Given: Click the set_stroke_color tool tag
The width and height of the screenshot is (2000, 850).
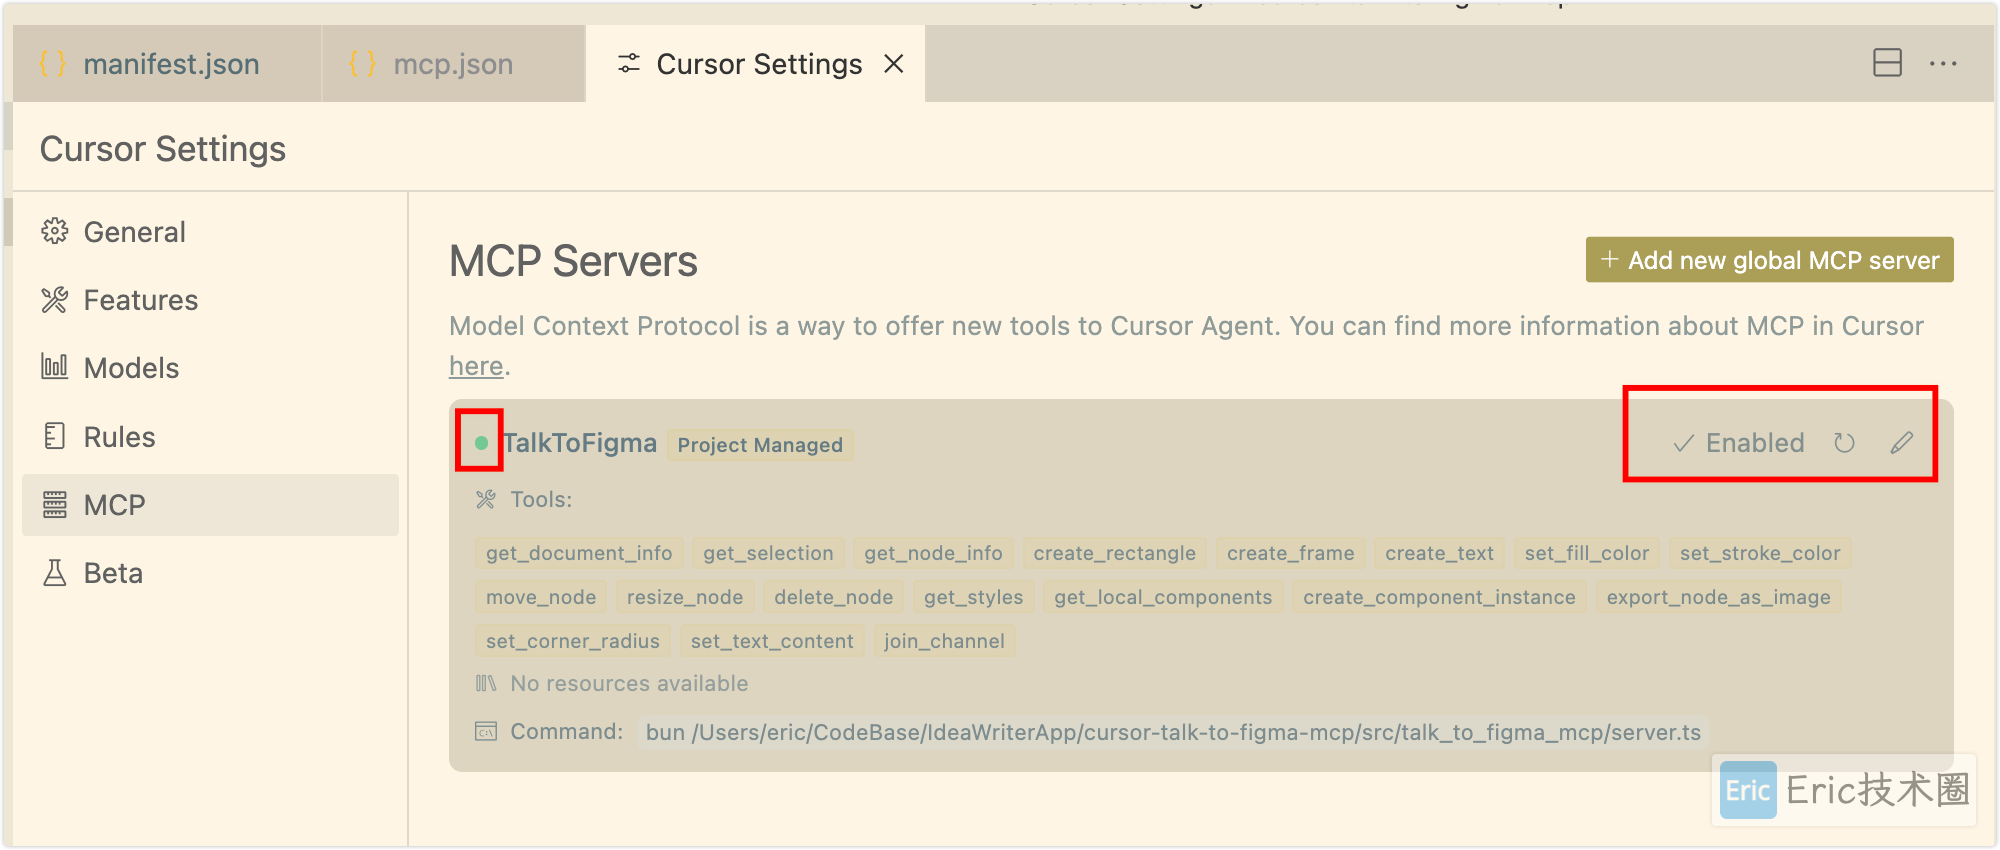Looking at the screenshot, I should 1760,553.
